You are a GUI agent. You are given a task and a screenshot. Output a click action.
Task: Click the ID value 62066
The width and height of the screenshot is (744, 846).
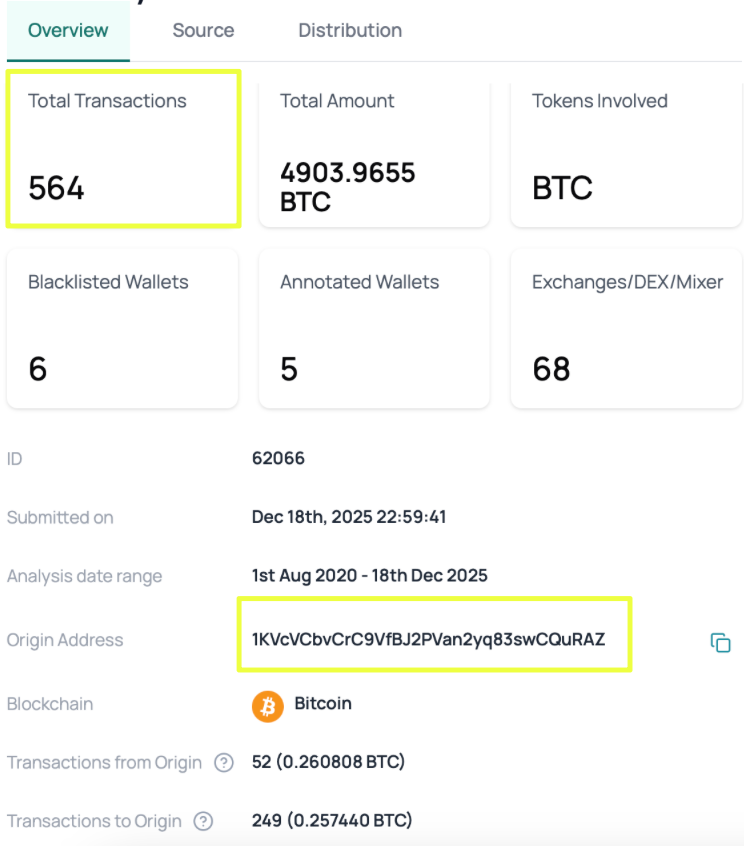pos(278,459)
